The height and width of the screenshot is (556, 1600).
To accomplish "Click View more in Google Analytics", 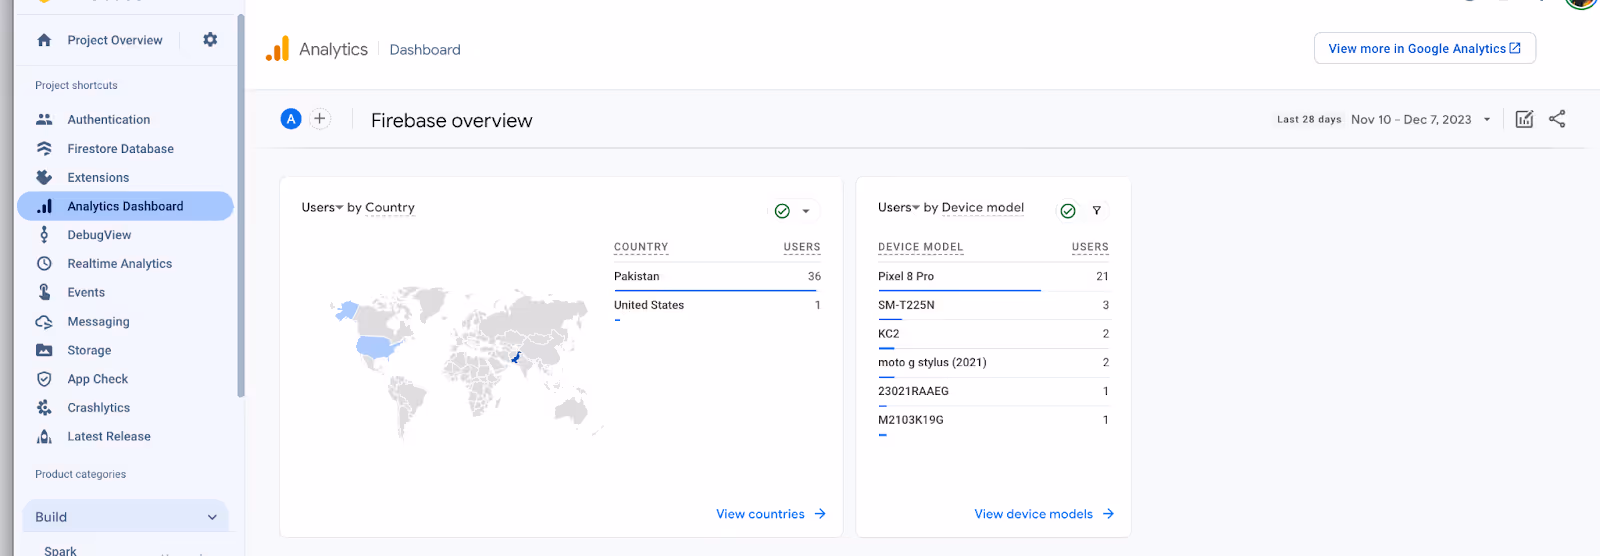I will (x=1424, y=49).
